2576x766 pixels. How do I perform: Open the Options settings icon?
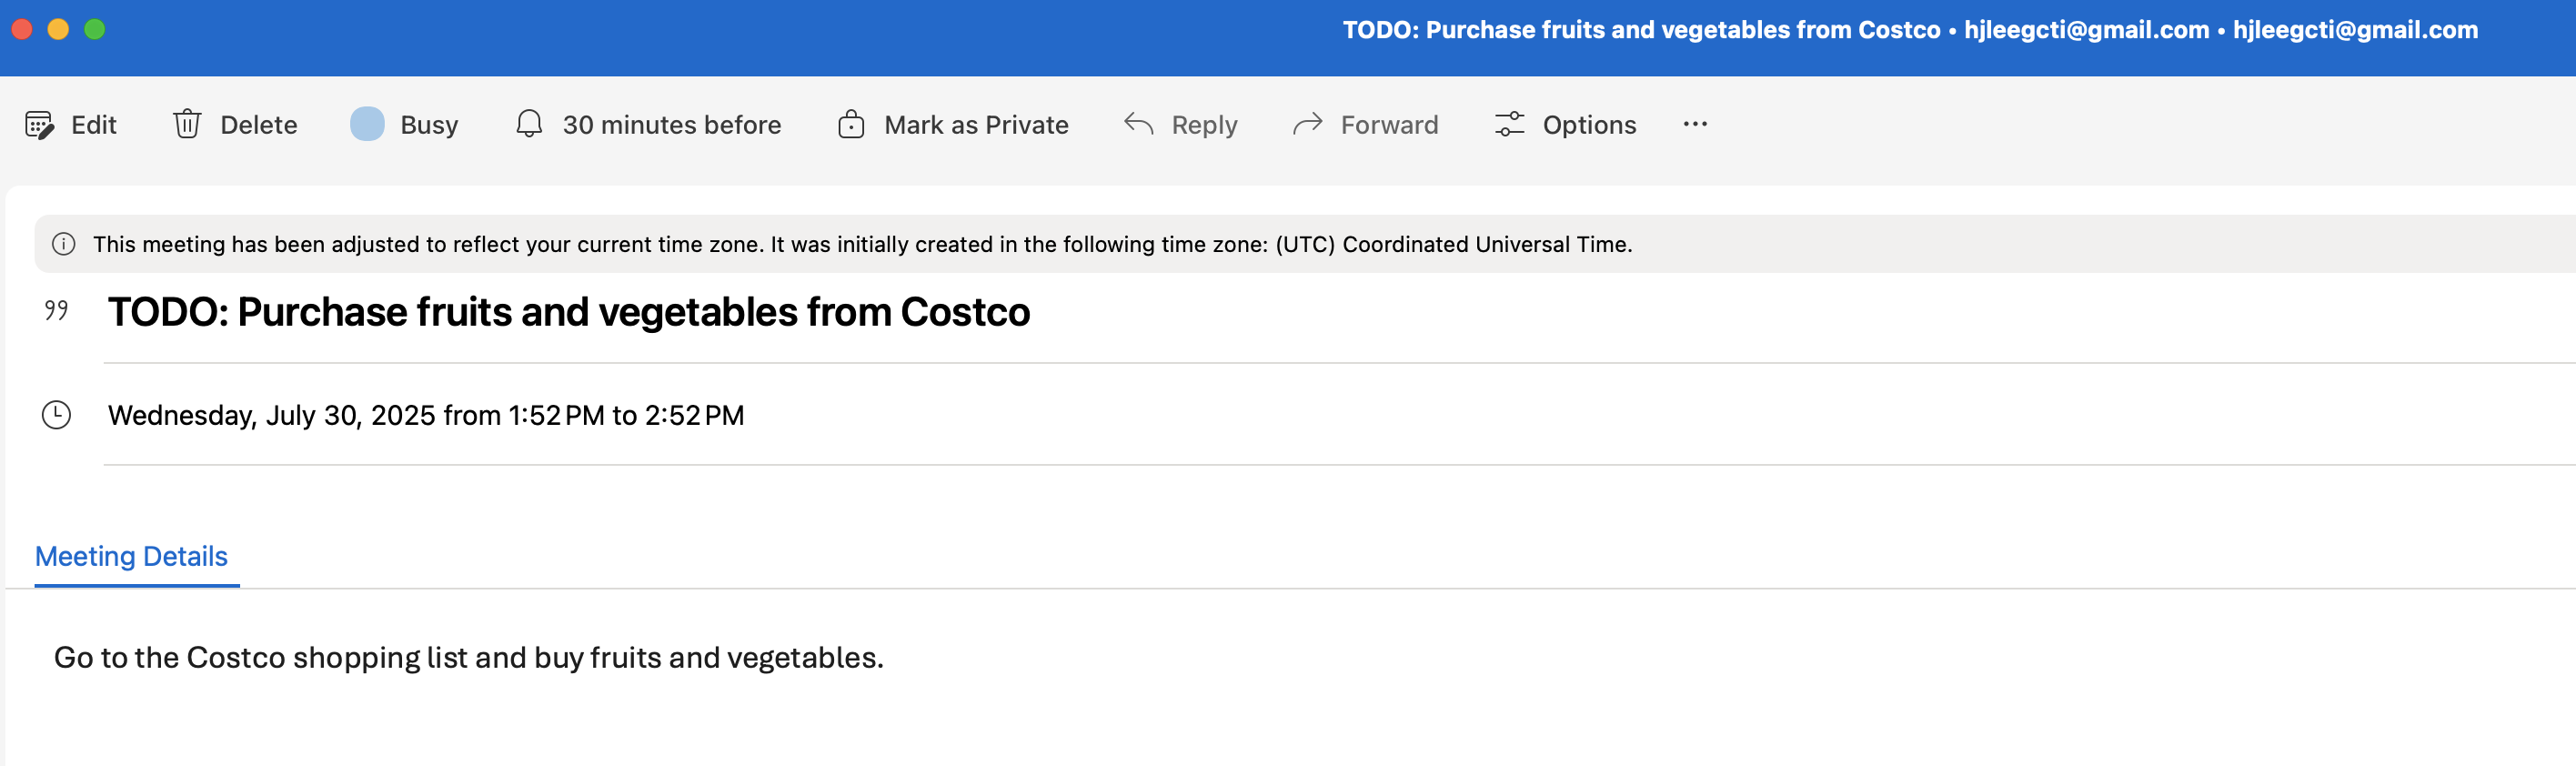pos(1510,124)
